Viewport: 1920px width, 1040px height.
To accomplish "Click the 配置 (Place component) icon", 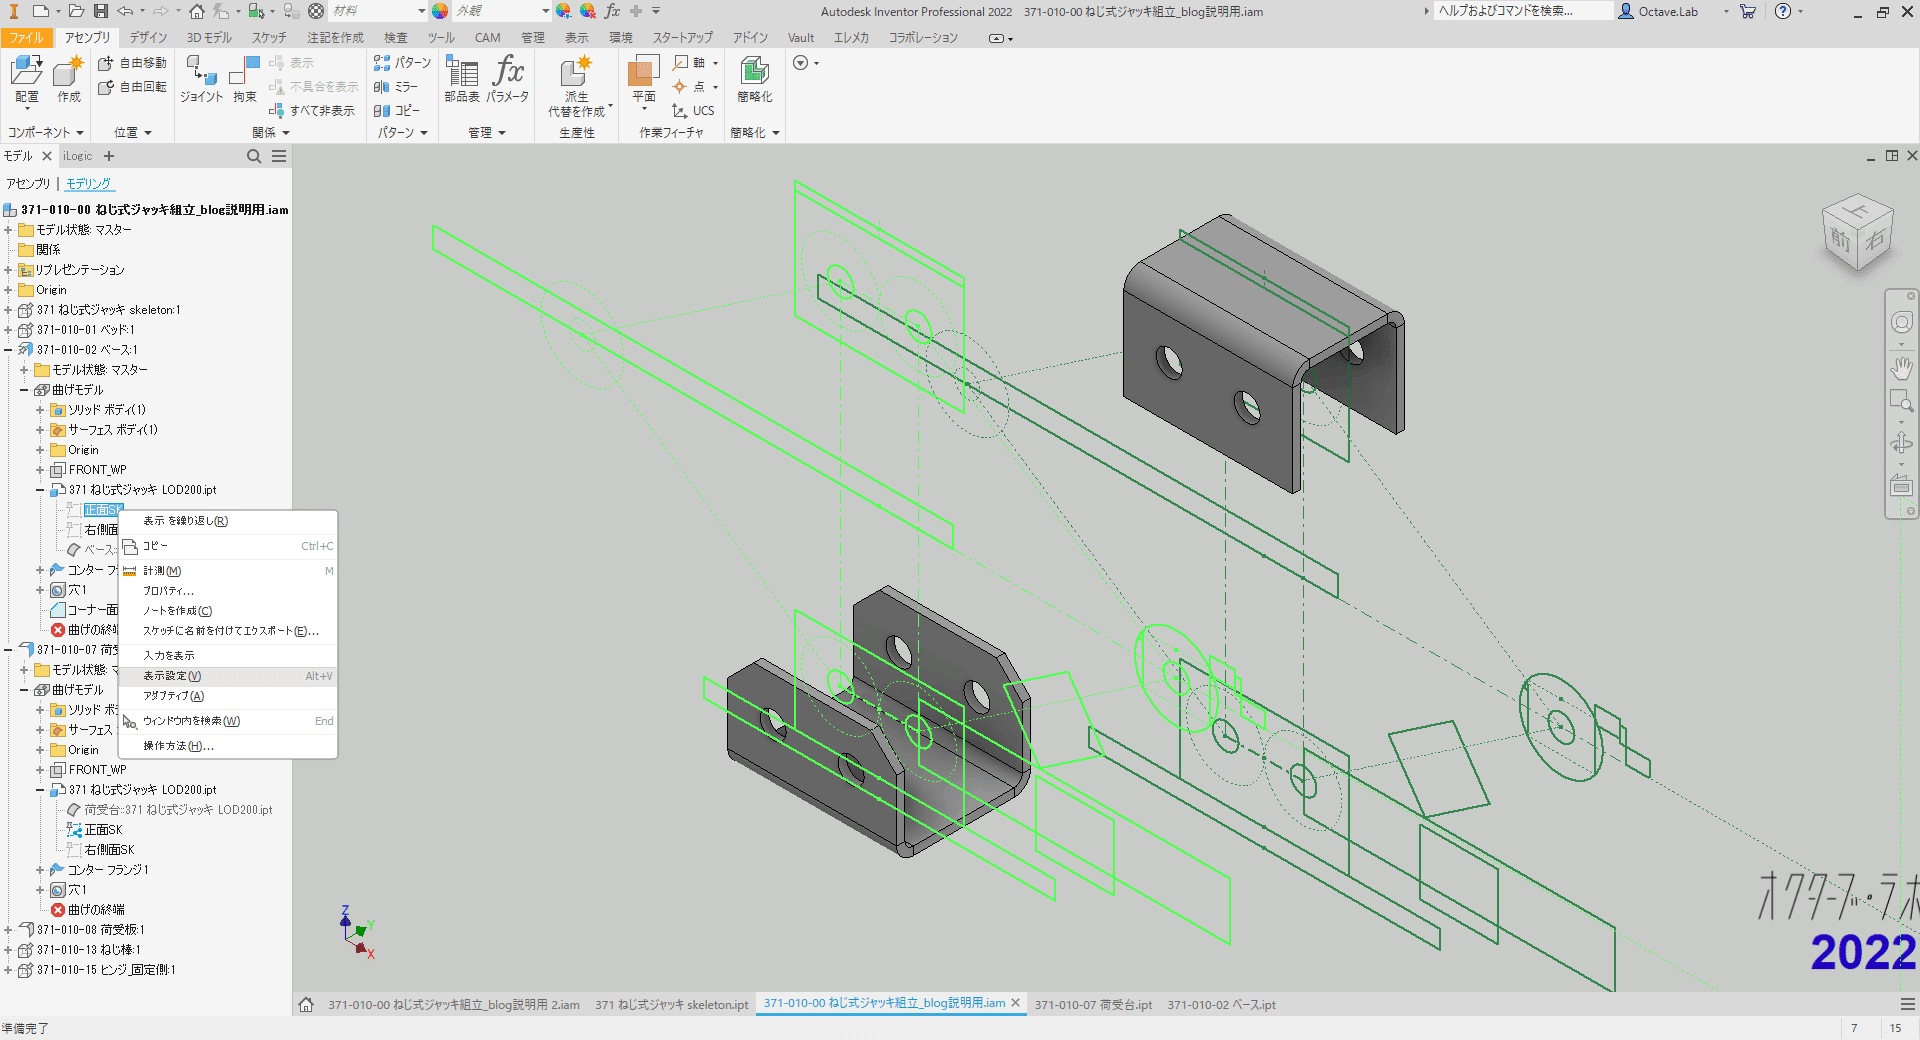I will pos(26,79).
